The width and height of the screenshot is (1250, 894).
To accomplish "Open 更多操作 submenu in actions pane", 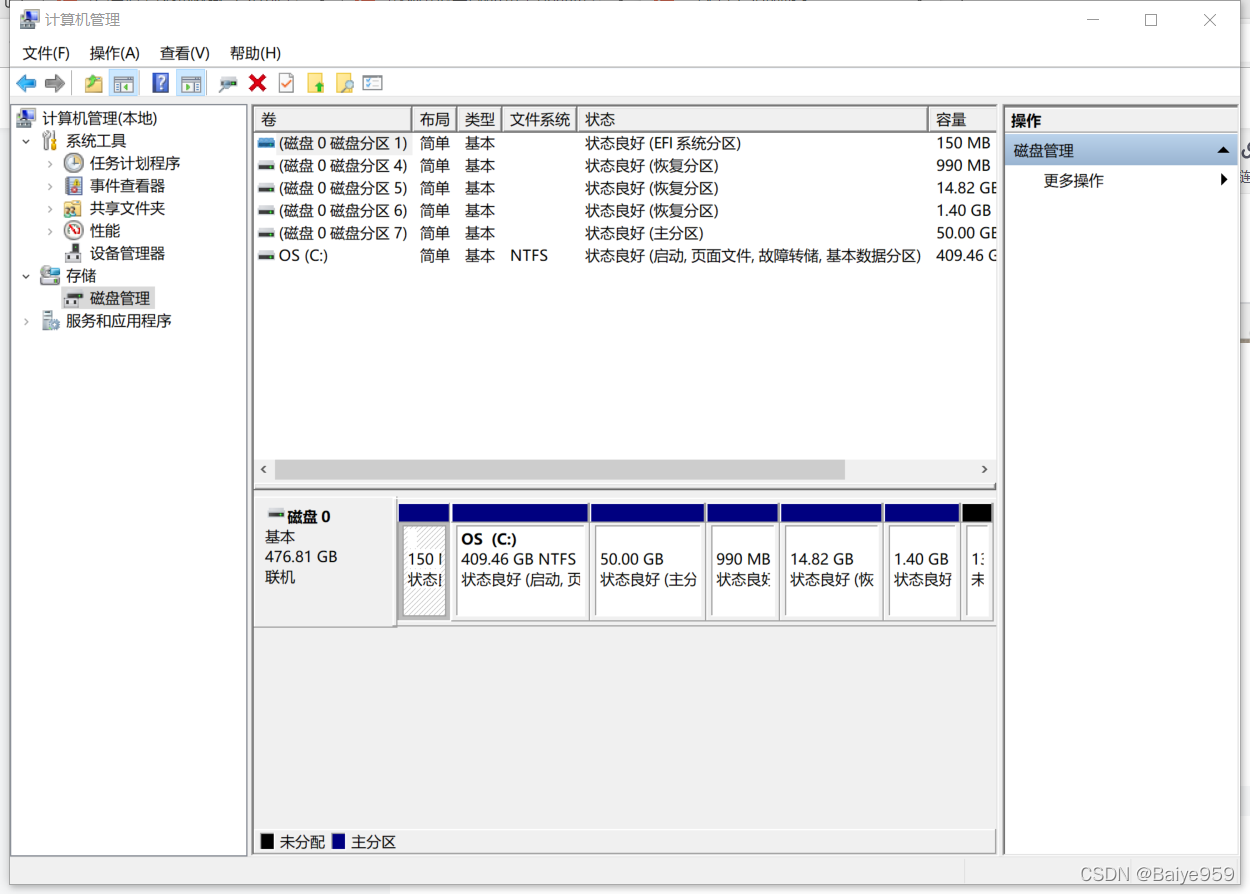I will click(1073, 181).
